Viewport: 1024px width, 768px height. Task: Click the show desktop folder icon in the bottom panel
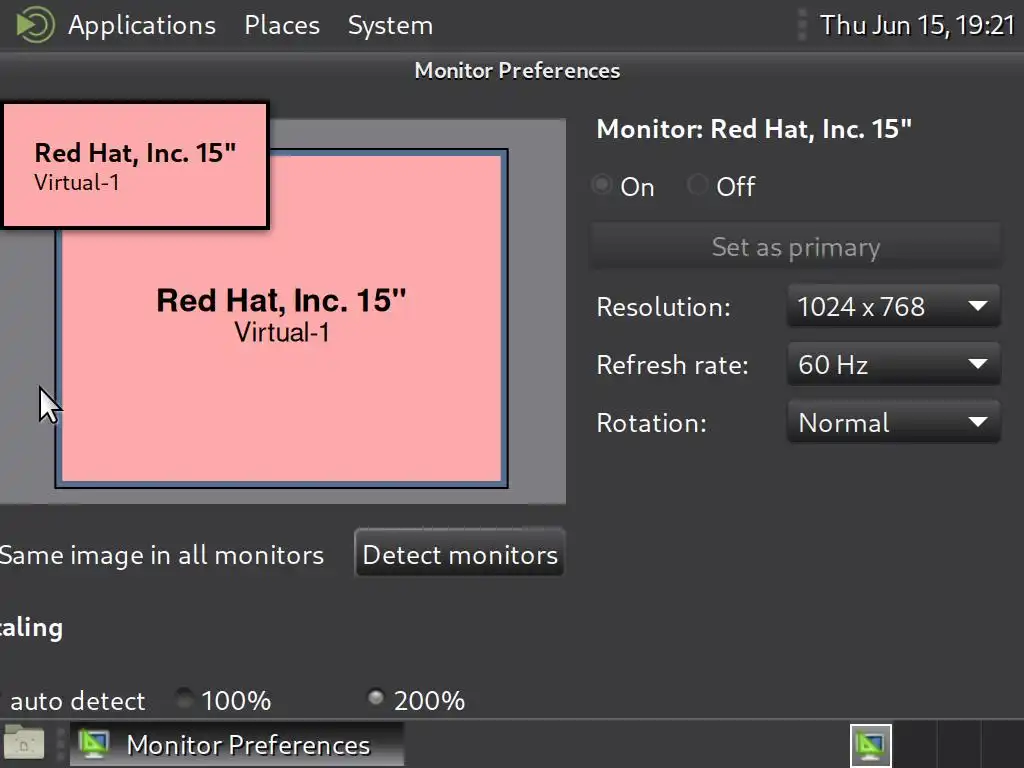(24, 744)
